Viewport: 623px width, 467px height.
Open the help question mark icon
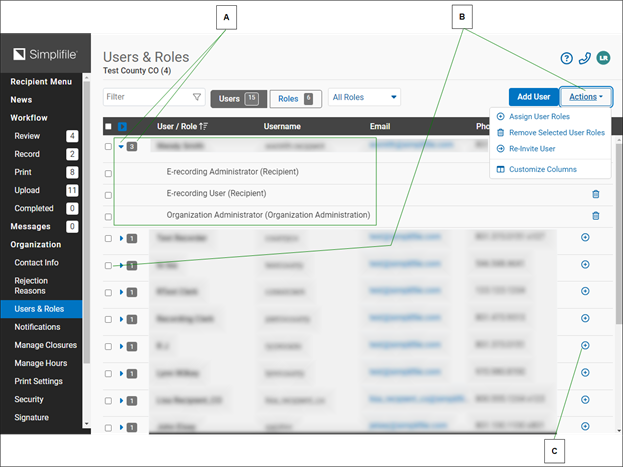[x=567, y=58]
